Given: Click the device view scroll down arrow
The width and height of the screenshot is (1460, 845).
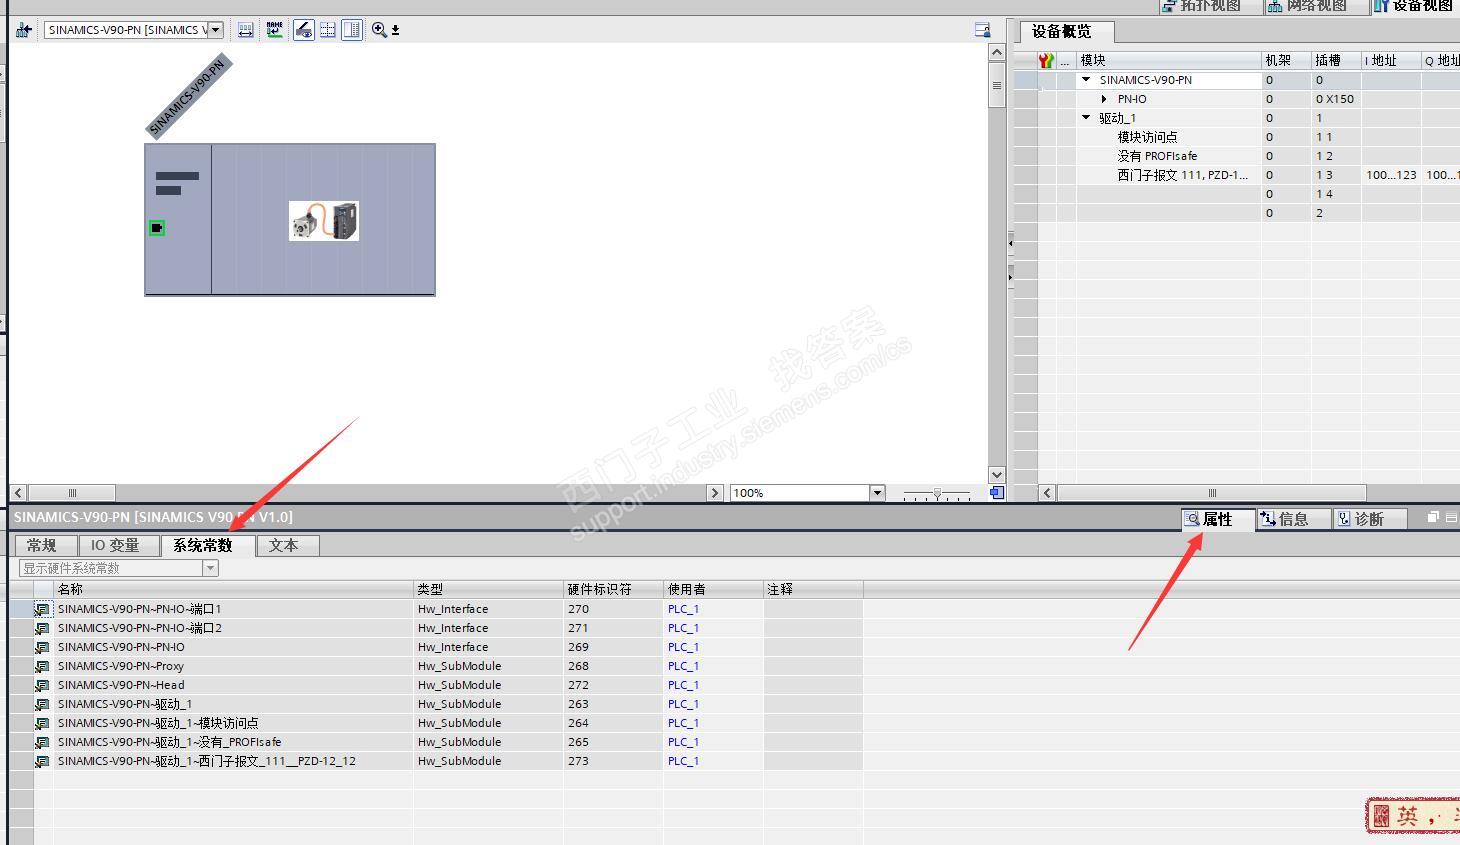Looking at the screenshot, I should 996,474.
